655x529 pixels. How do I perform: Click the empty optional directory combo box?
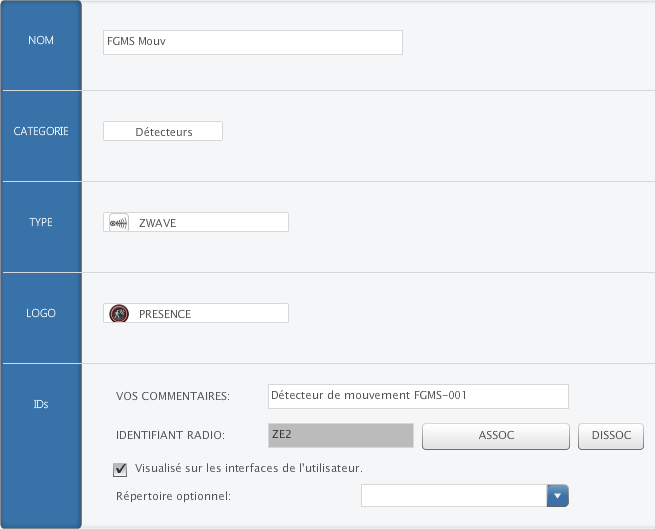454,495
